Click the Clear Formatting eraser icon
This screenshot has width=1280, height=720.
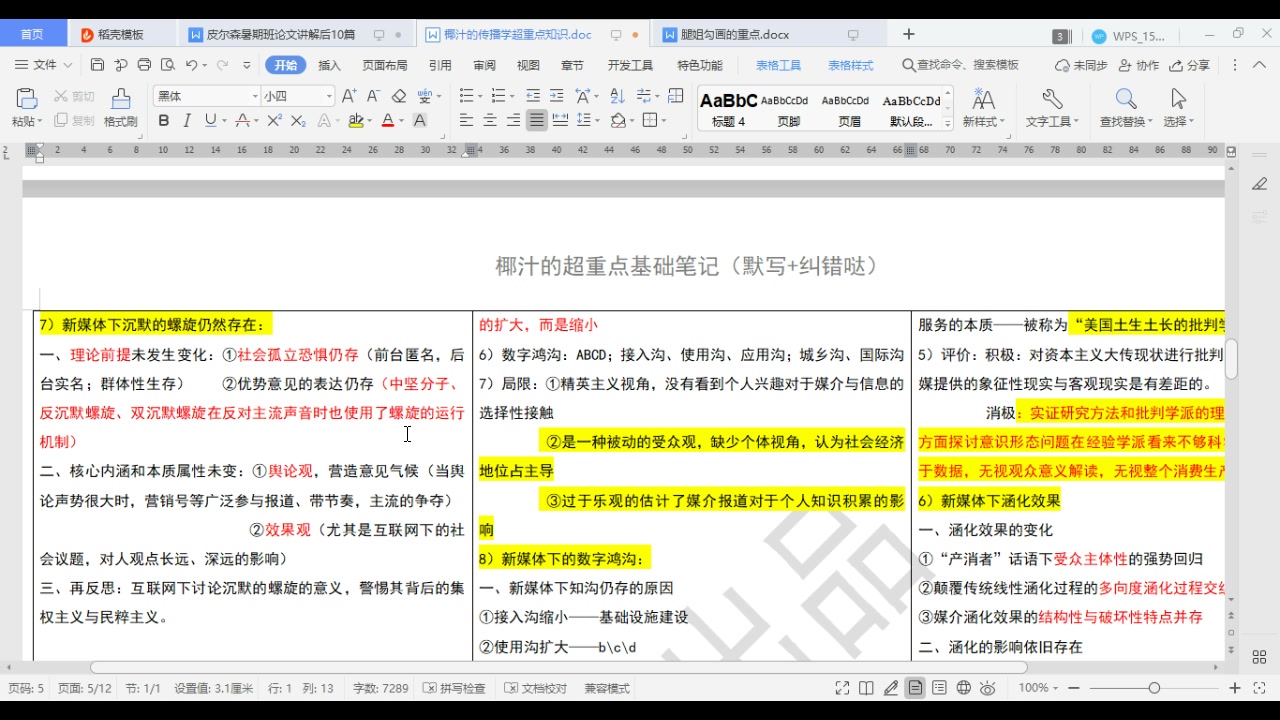coord(399,96)
